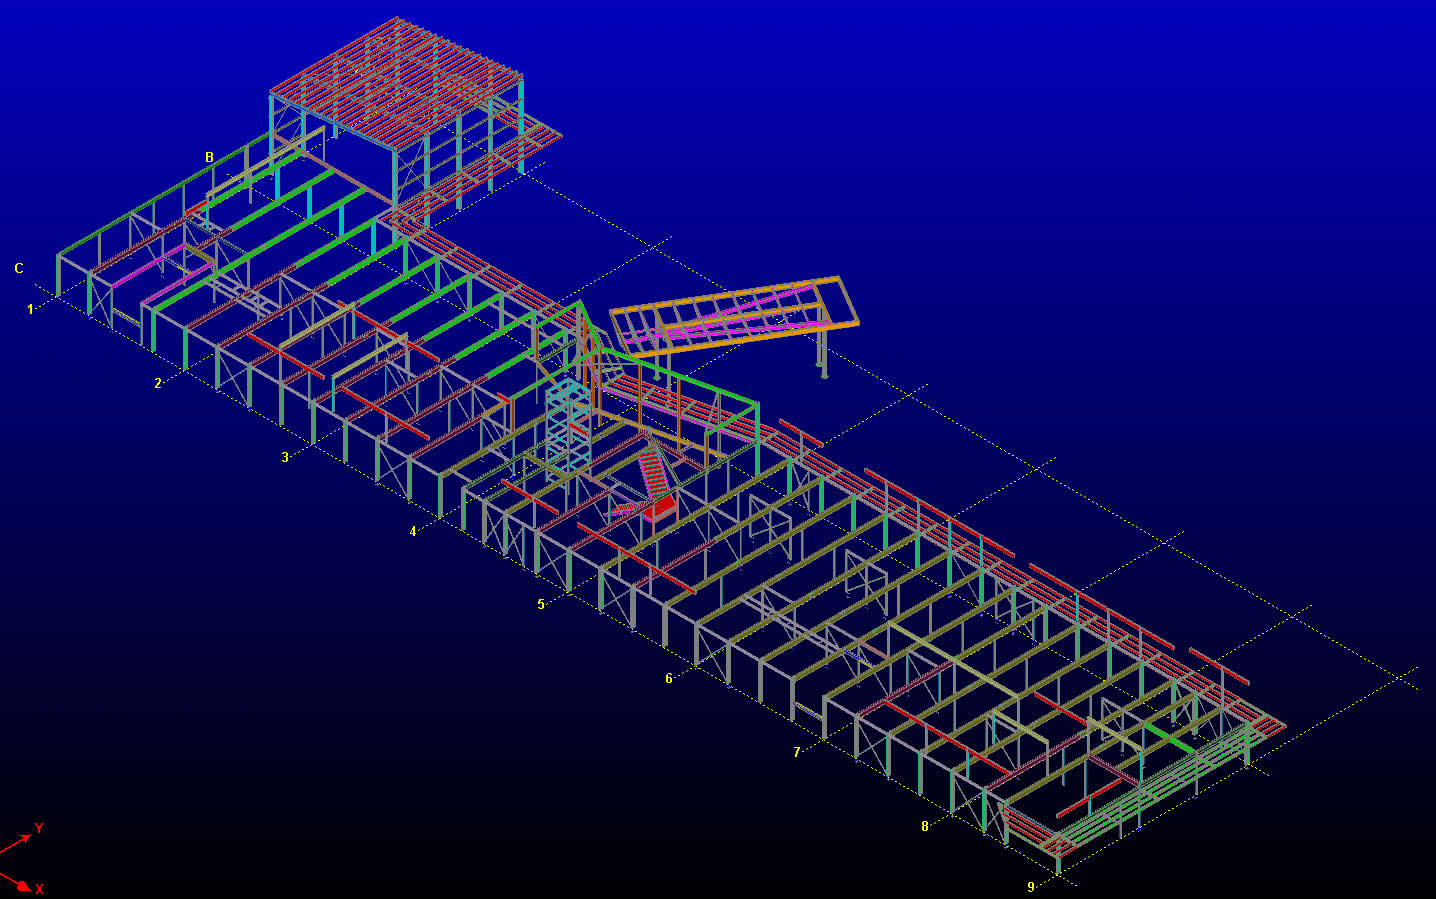Image resolution: width=1436 pixels, height=899 pixels.
Task: Click grid axis label C
Action: (19, 268)
